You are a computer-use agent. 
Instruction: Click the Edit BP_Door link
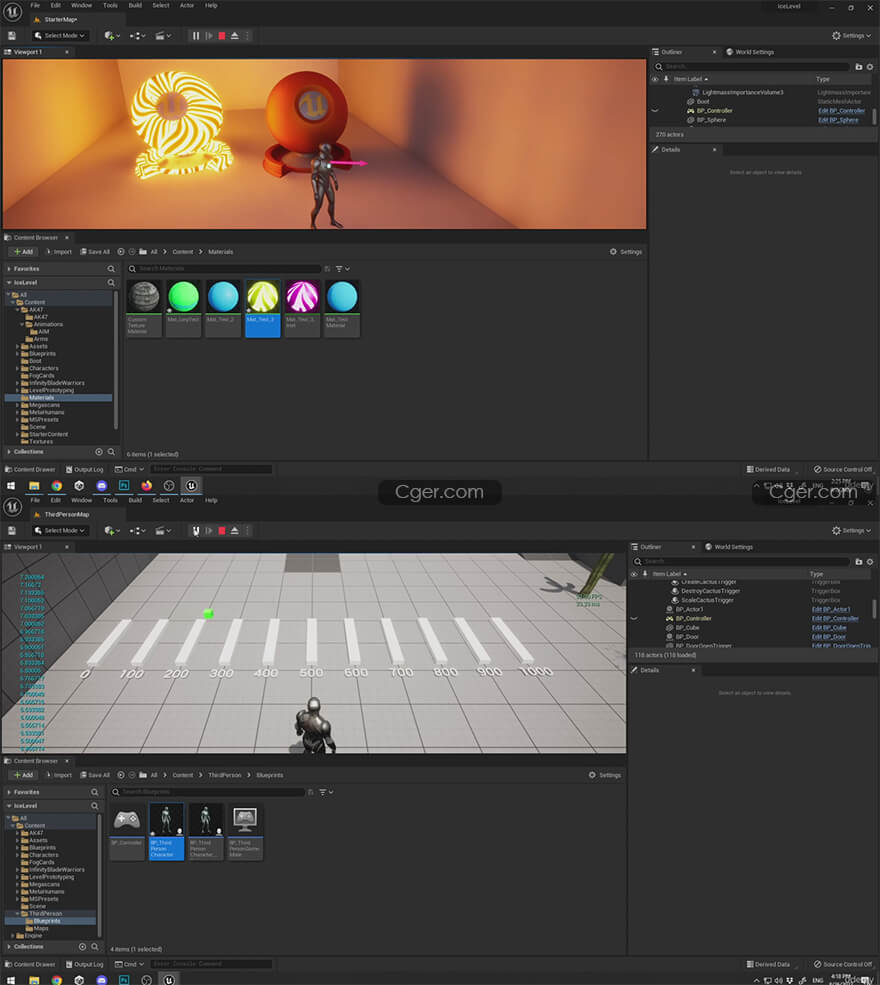click(829, 637)
